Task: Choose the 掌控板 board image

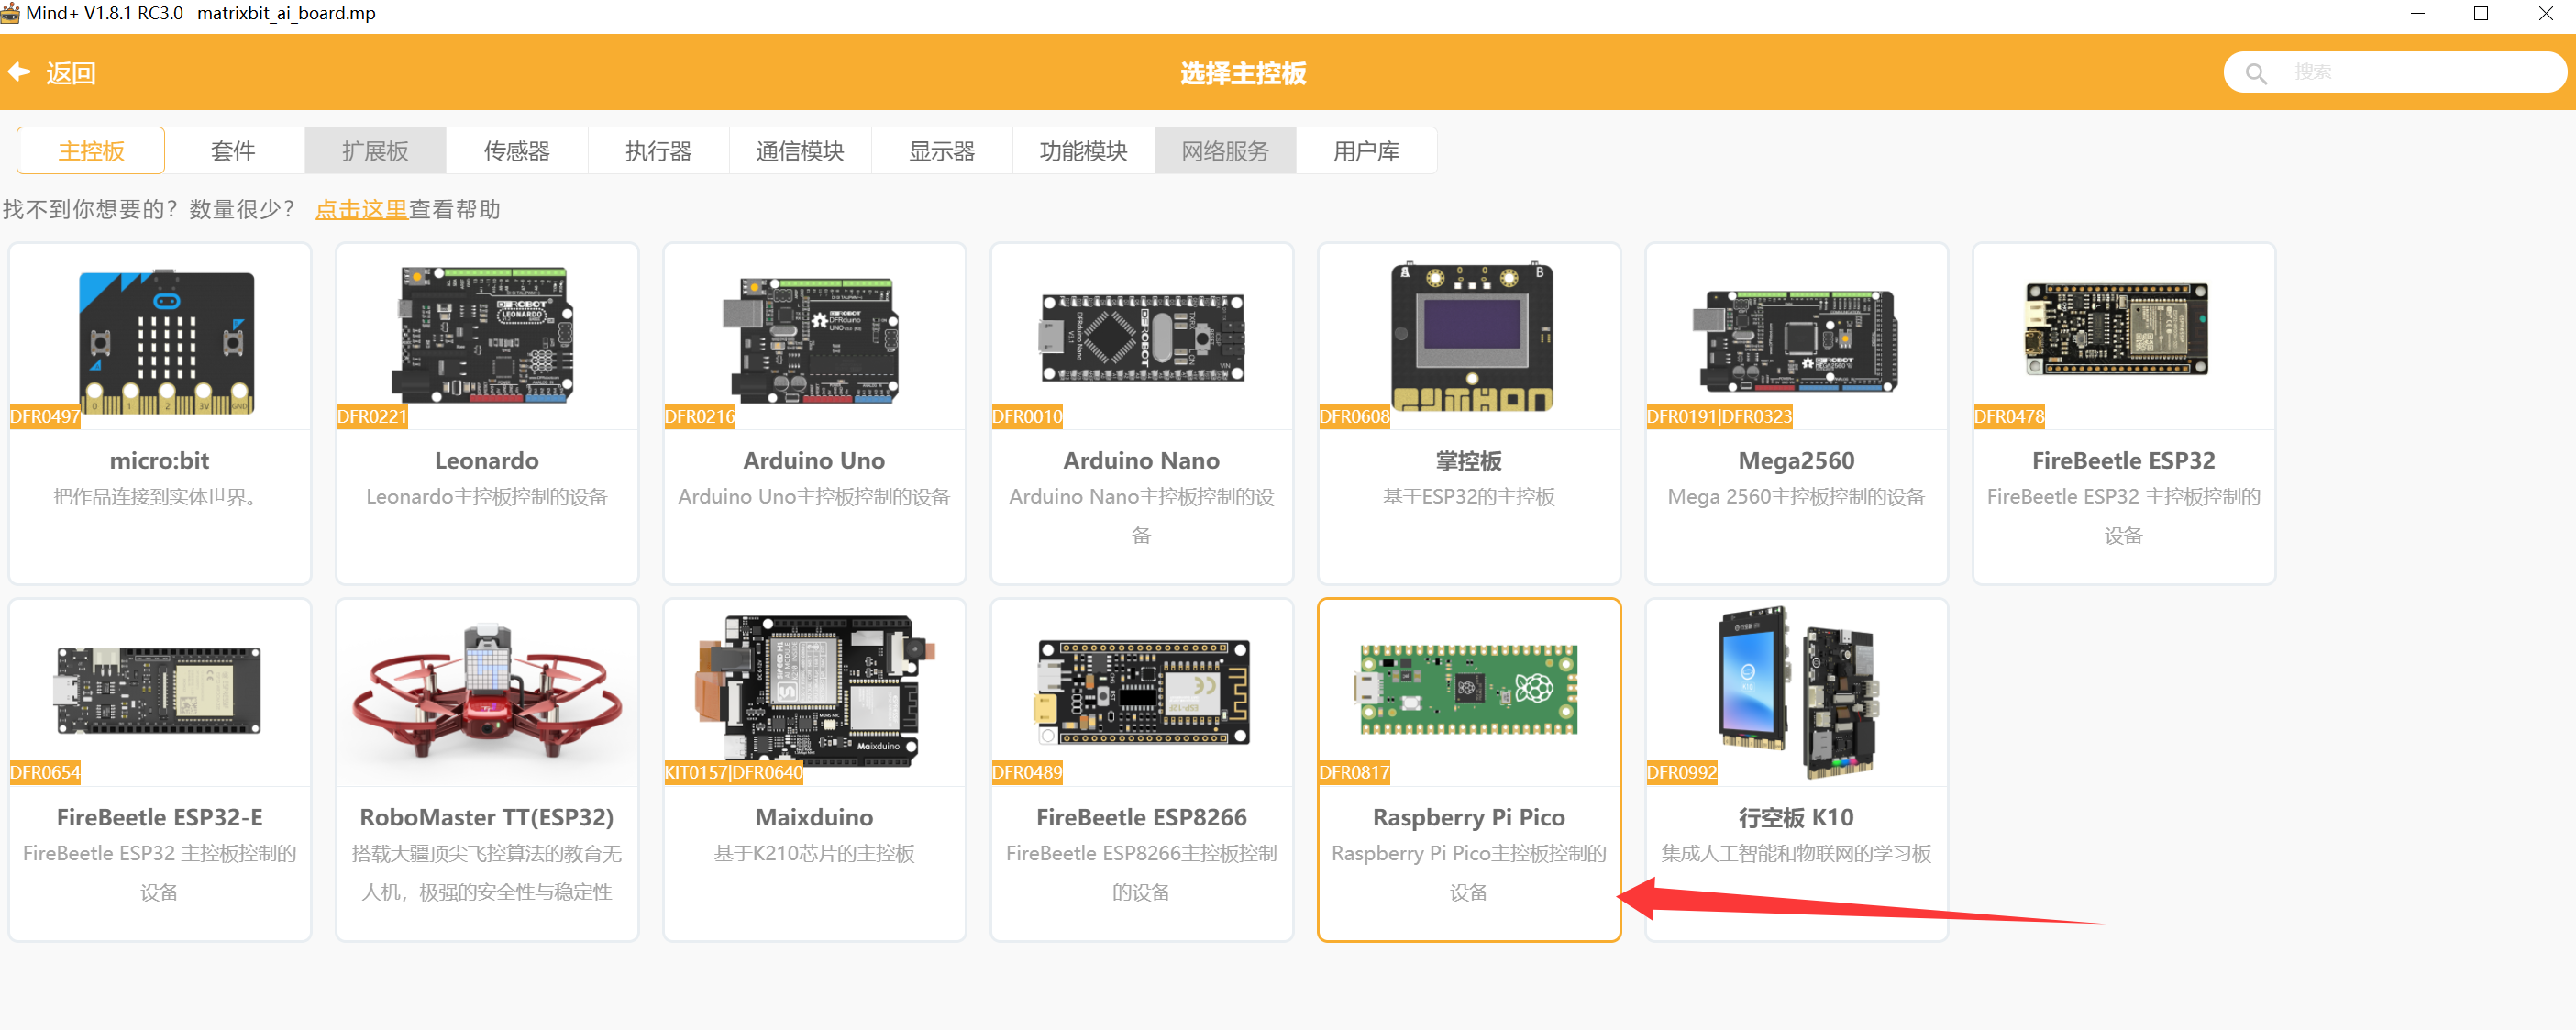Action: pyautogui.click(x=1471, y=337)
